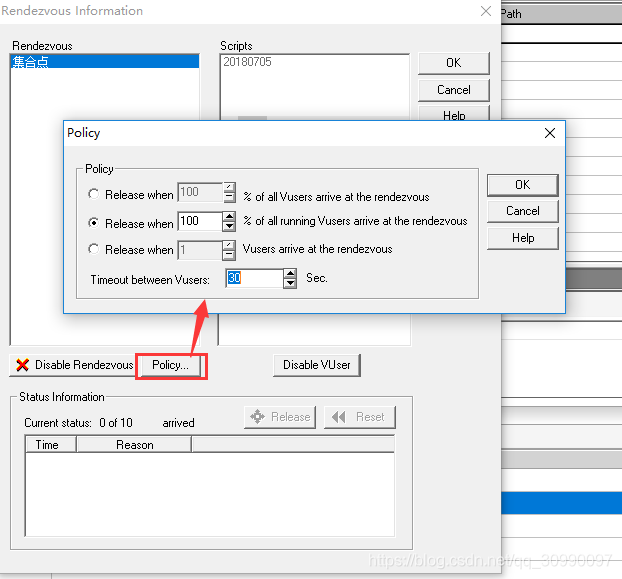The image size is (622, 579).
Task: Close the Rendezvous Information window
Action: (486, 11)
